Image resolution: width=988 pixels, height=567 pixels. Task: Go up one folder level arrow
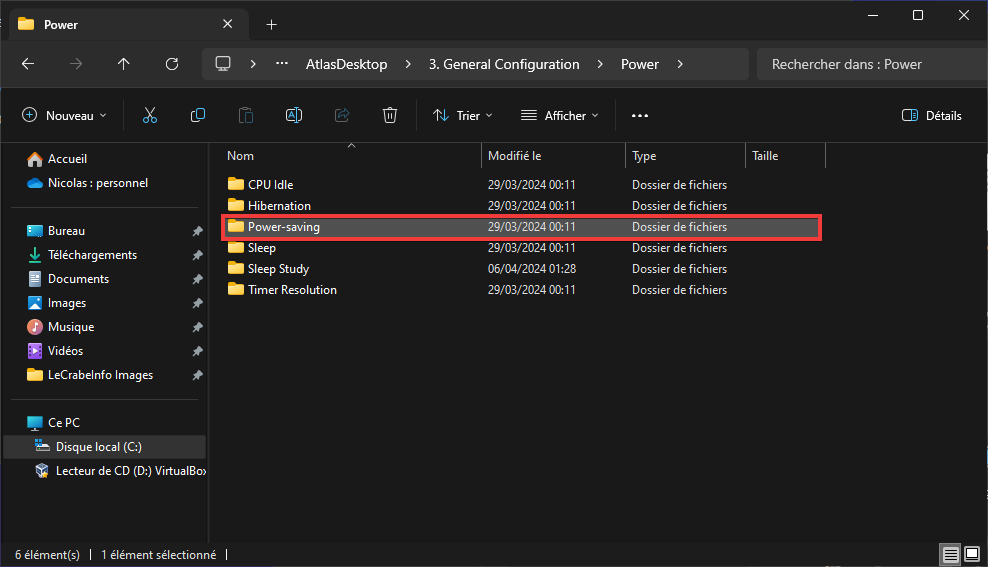click(124, 64)
